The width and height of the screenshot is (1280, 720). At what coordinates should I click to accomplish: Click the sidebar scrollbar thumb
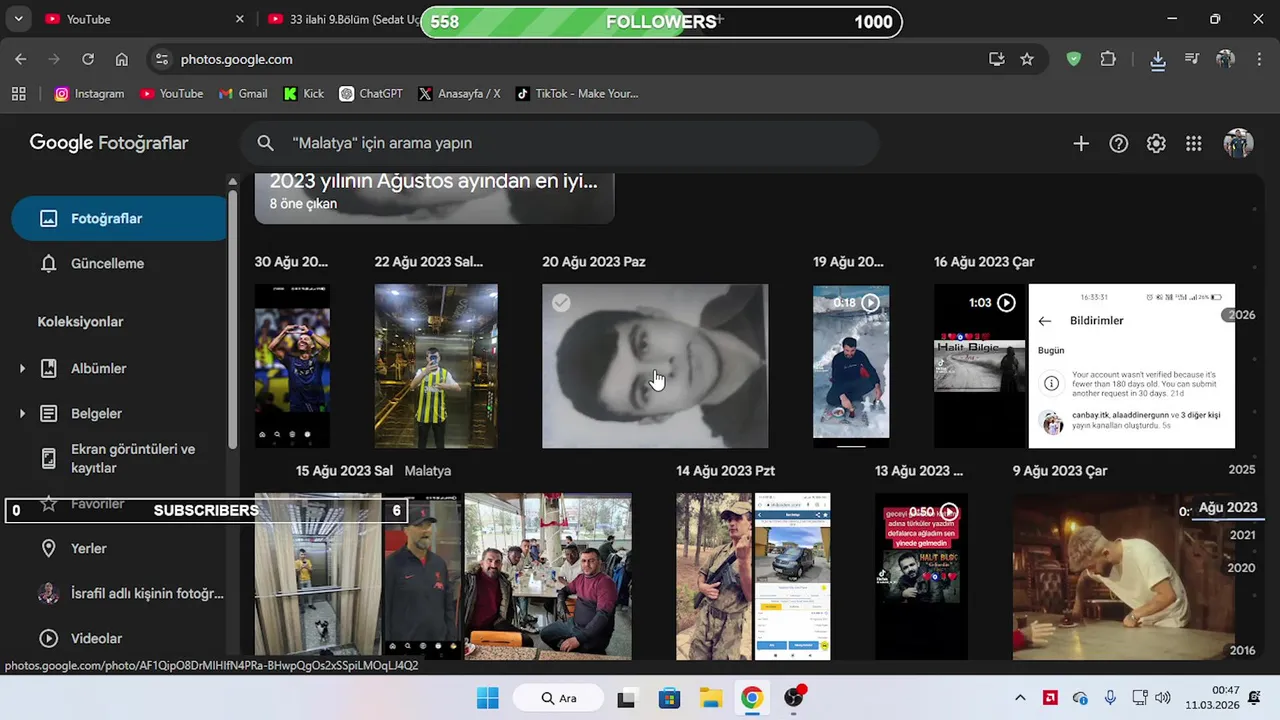click(233, 318)
